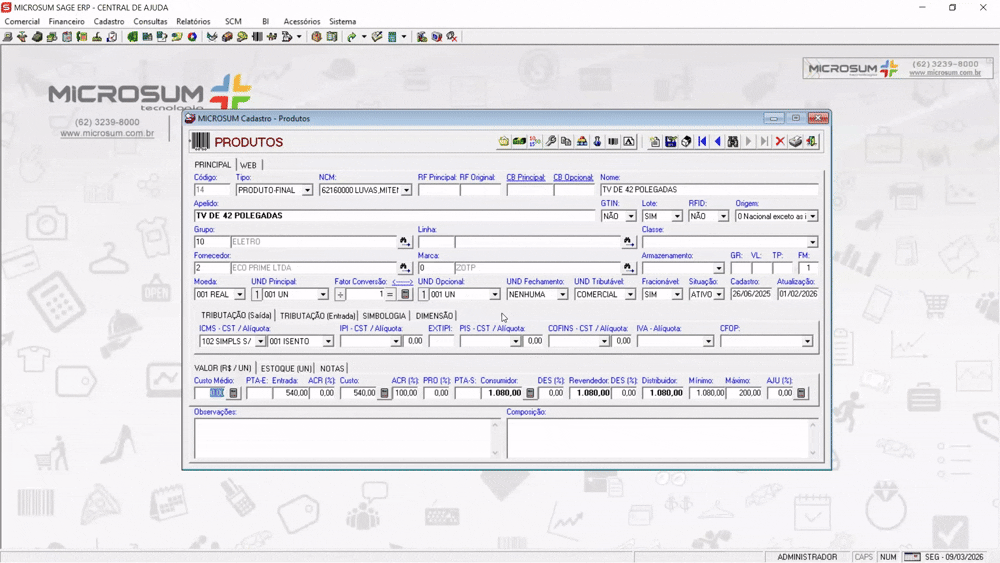Open the Relatórios menu

[x=193, y=21]
